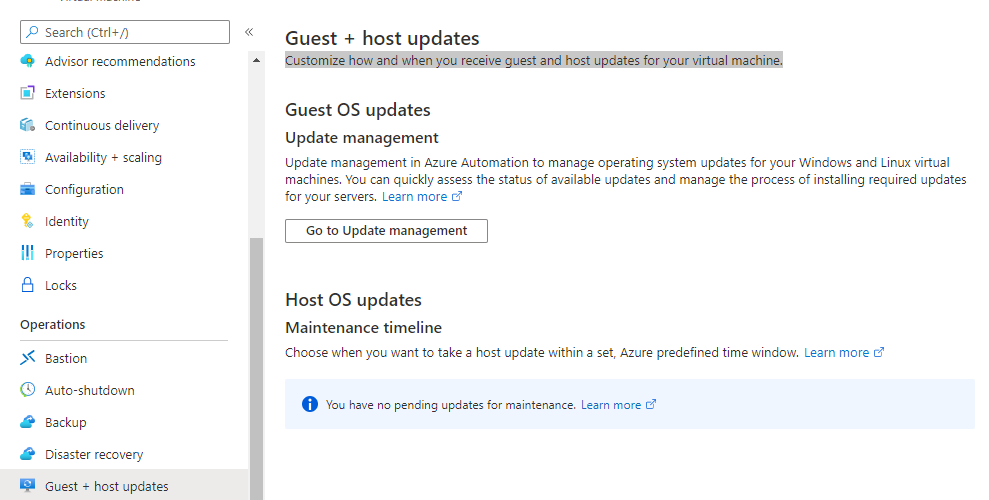Click the Disaster recovery cloud icon
This screenshot has height=500, width=989.
(27, 454)
